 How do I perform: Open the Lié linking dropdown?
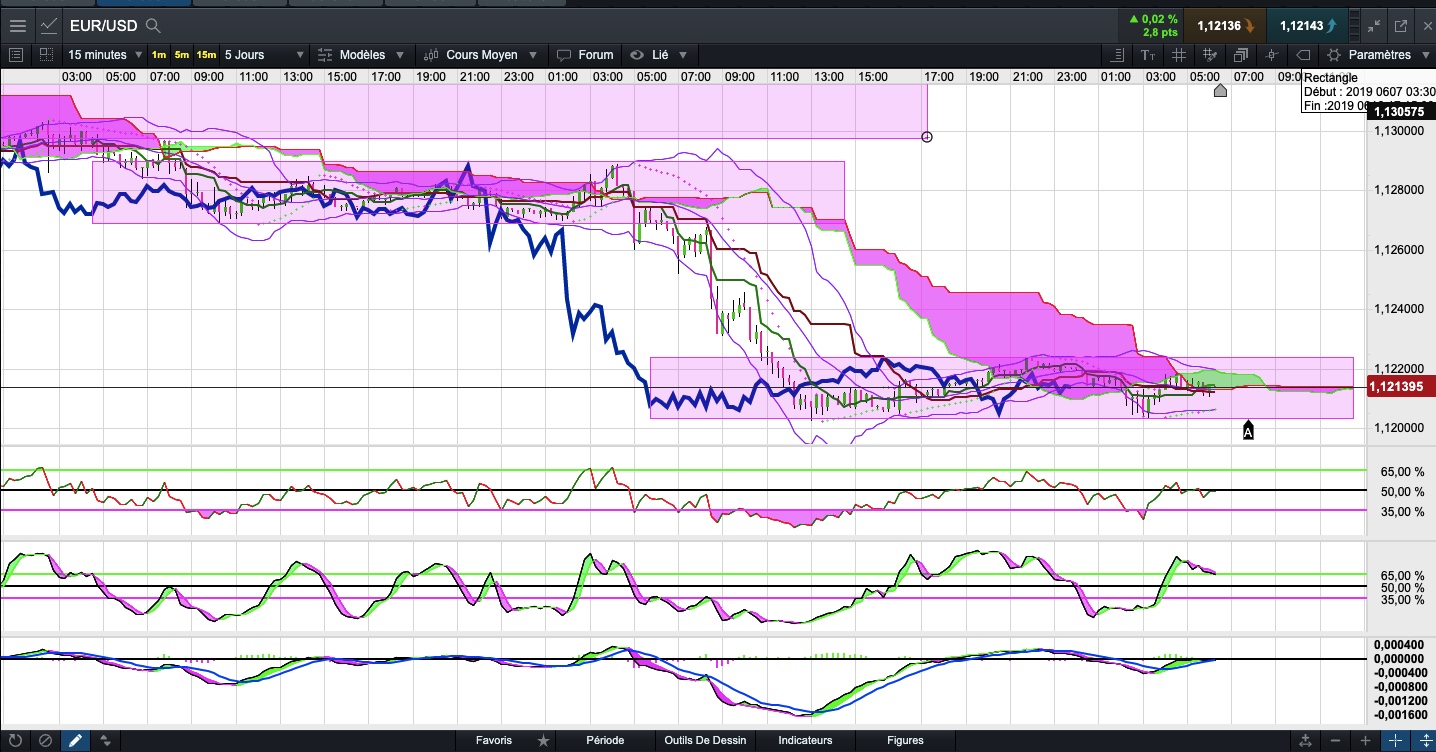[x=660, y=55]
